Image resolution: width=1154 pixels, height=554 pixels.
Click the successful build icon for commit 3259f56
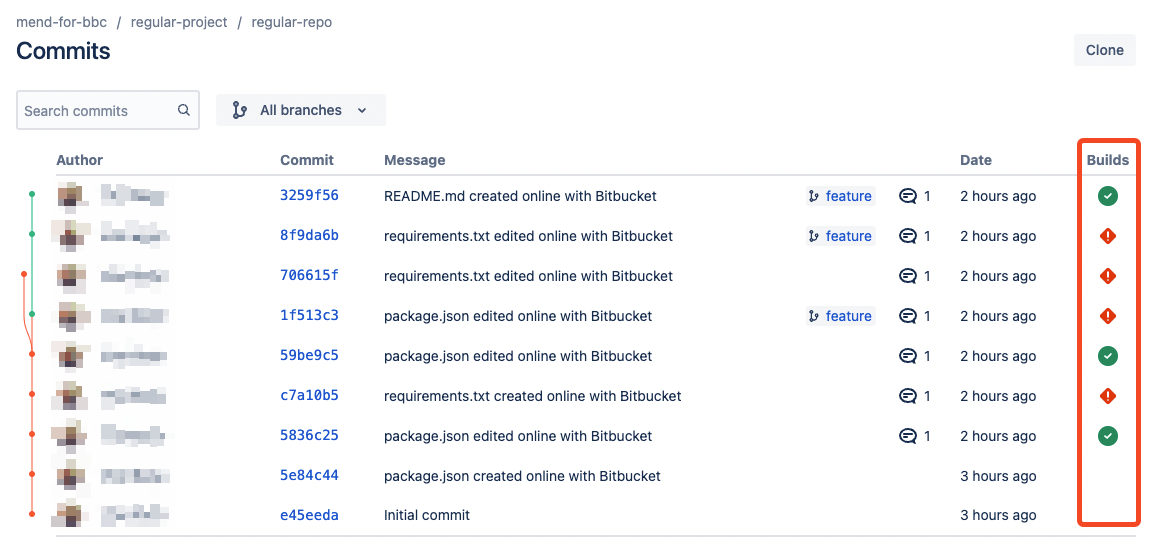point(1107,196)
